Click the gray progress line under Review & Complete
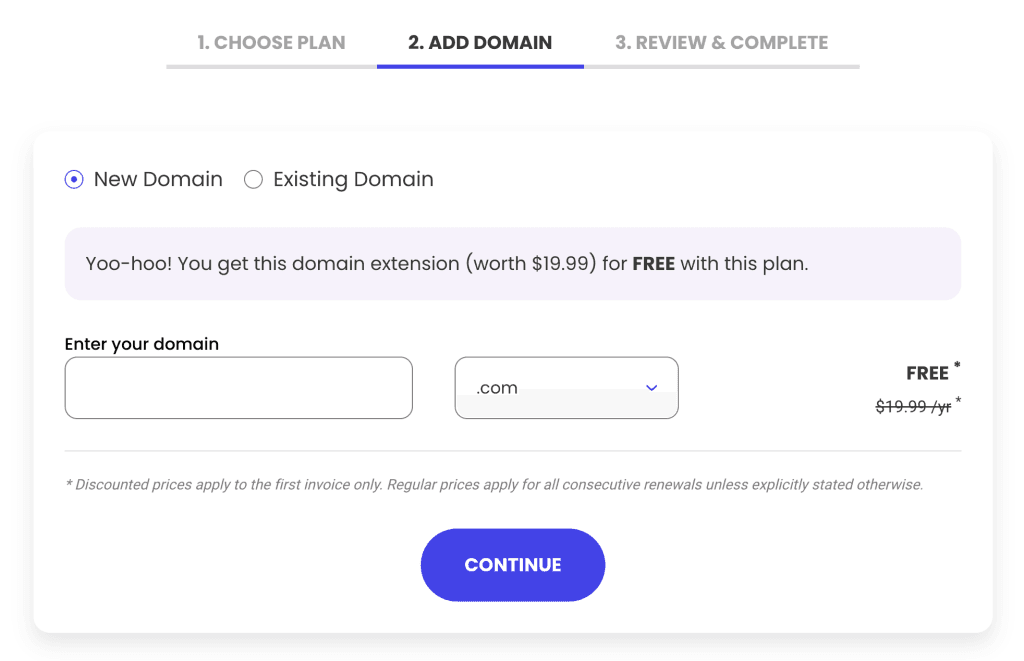 [x=721, y=66]
